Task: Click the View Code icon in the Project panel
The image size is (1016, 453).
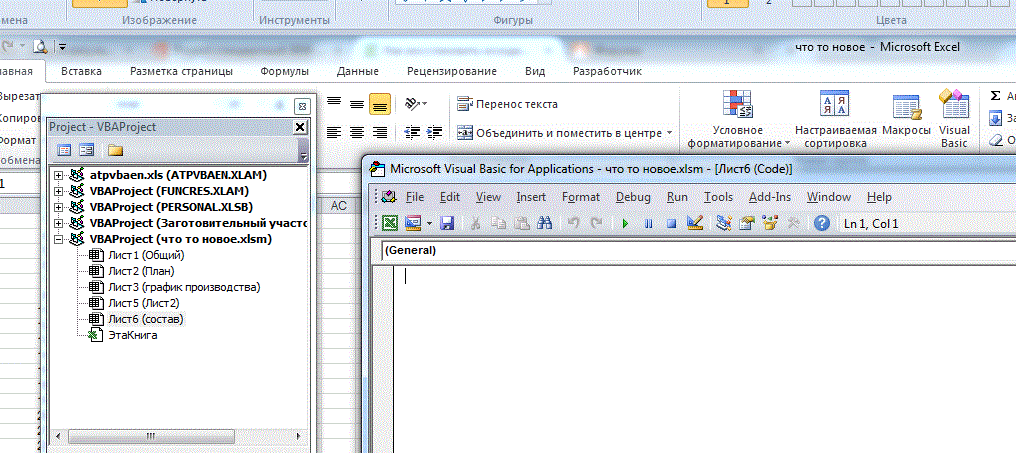Action: point(64,150)
